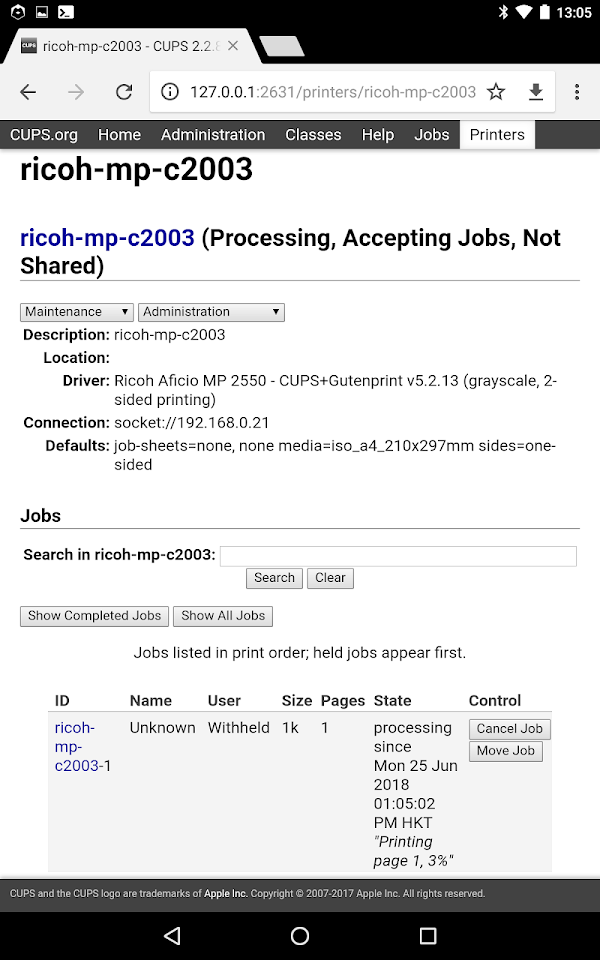Expand the Maintenance dropdown
The width and height of the screenshot is (600, 960).
77,312
